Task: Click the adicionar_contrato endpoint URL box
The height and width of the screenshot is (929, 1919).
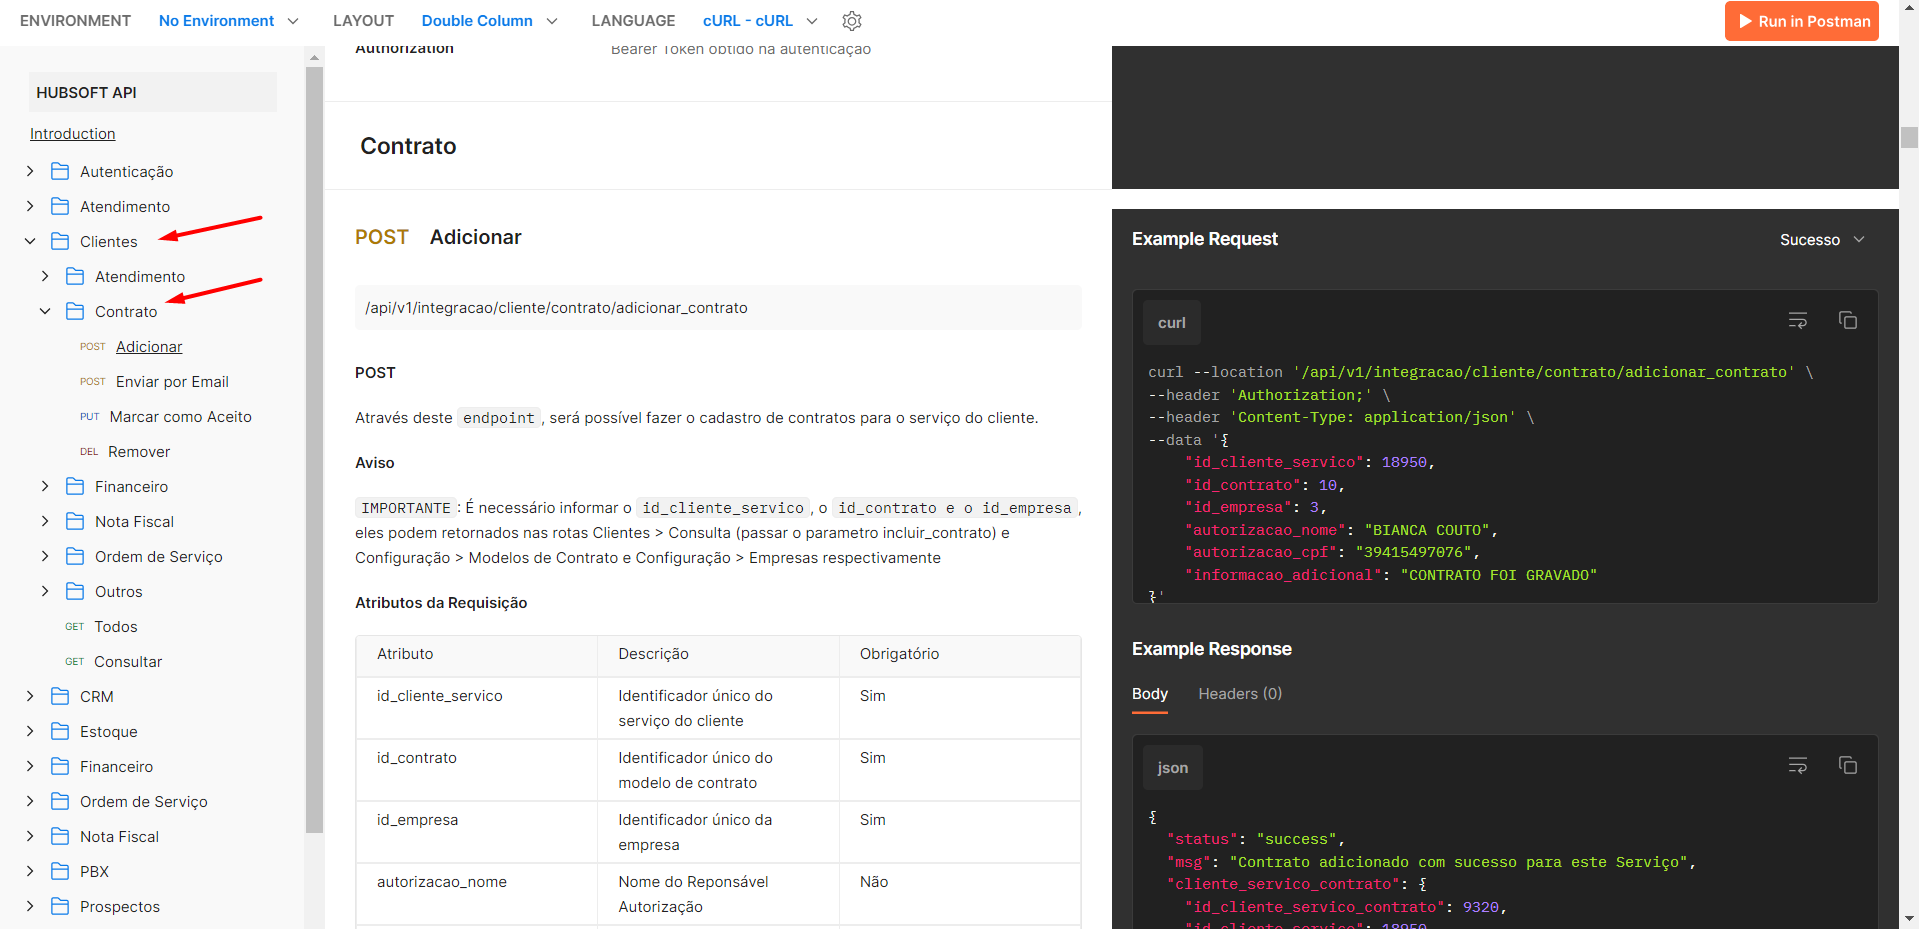Action: tap(718, 308)
